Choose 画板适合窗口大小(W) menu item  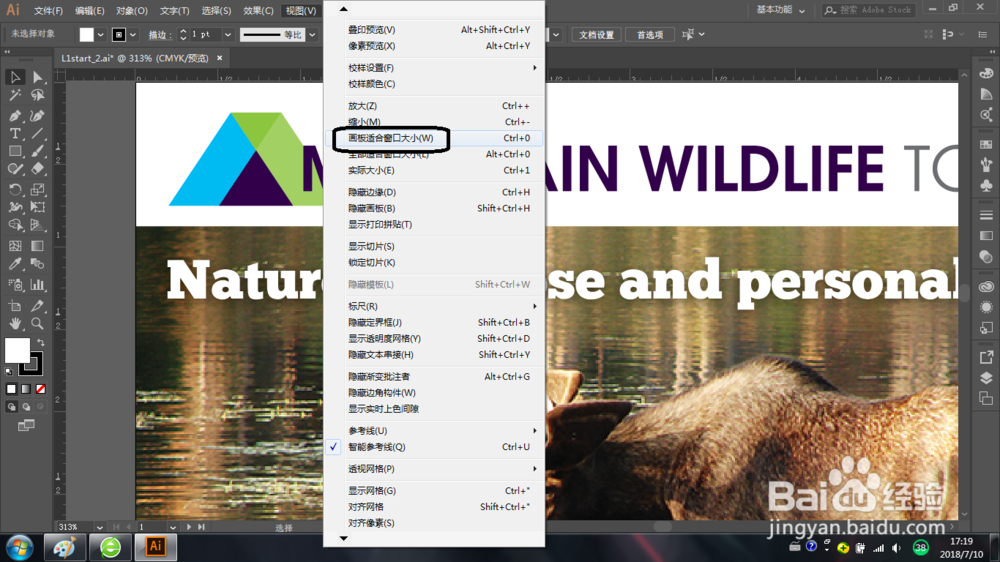click(434, 138)
